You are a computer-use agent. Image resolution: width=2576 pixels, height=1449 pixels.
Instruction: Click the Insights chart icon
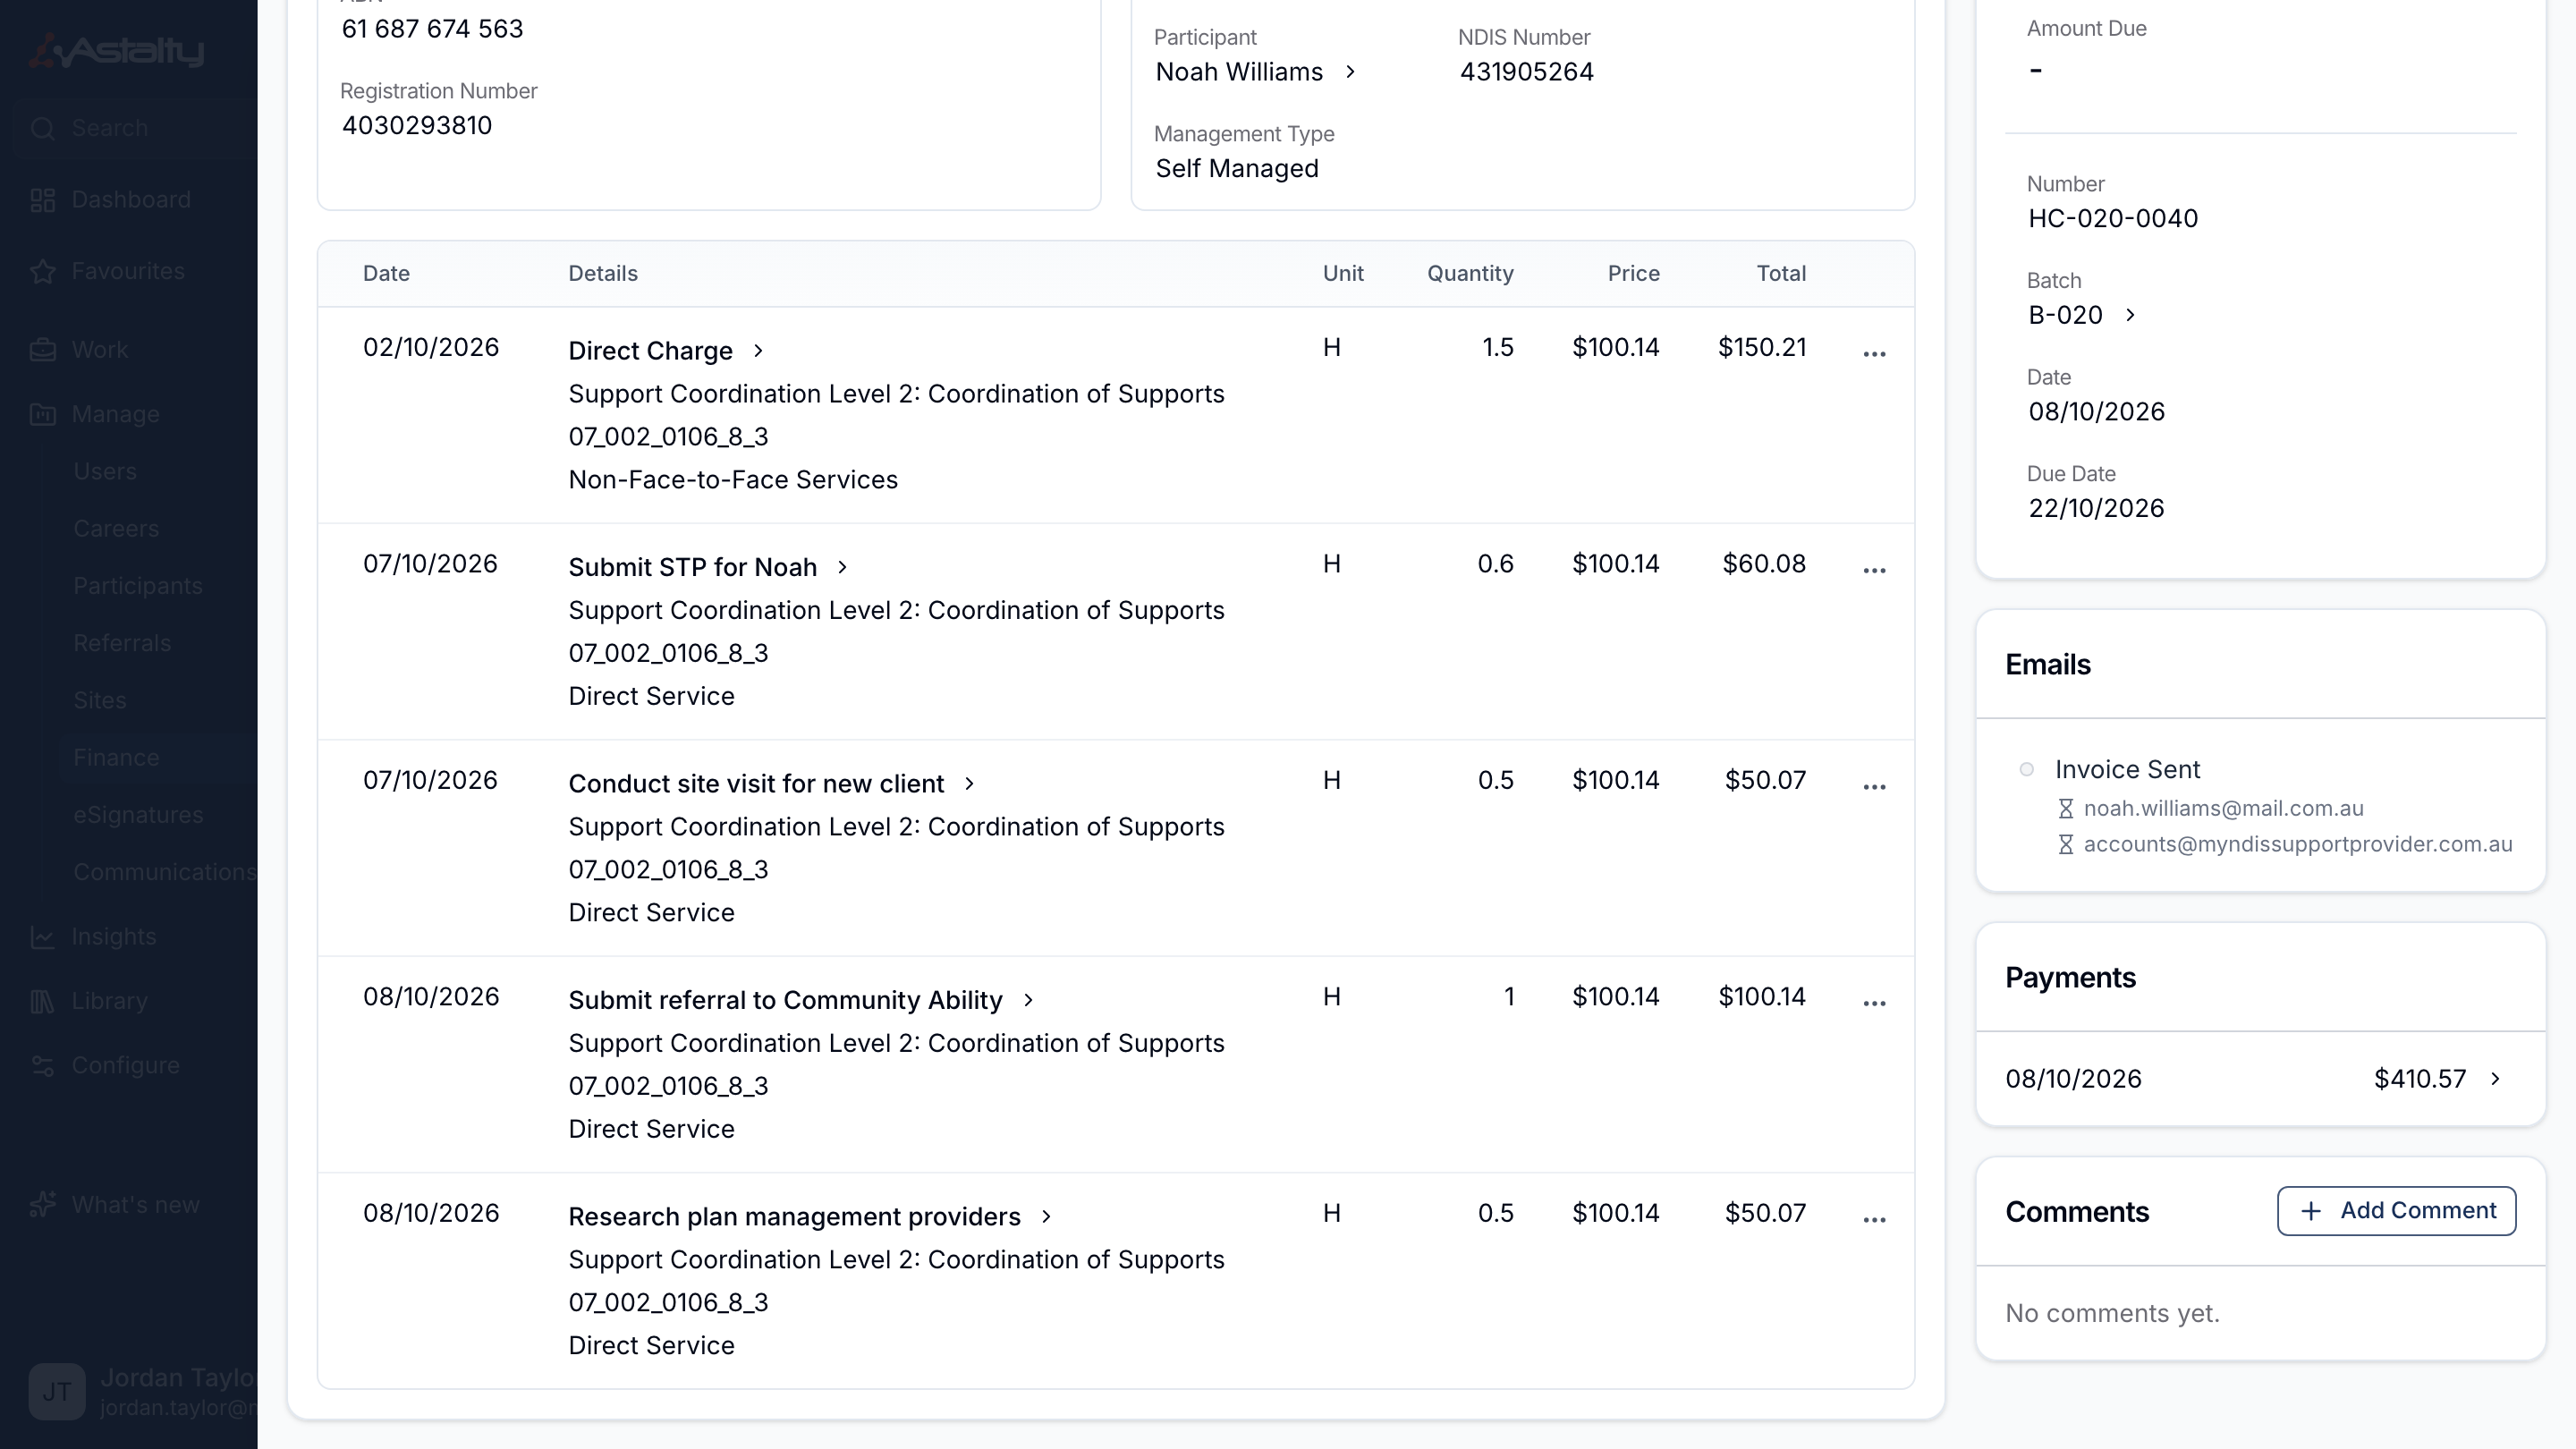coord(42,937)
